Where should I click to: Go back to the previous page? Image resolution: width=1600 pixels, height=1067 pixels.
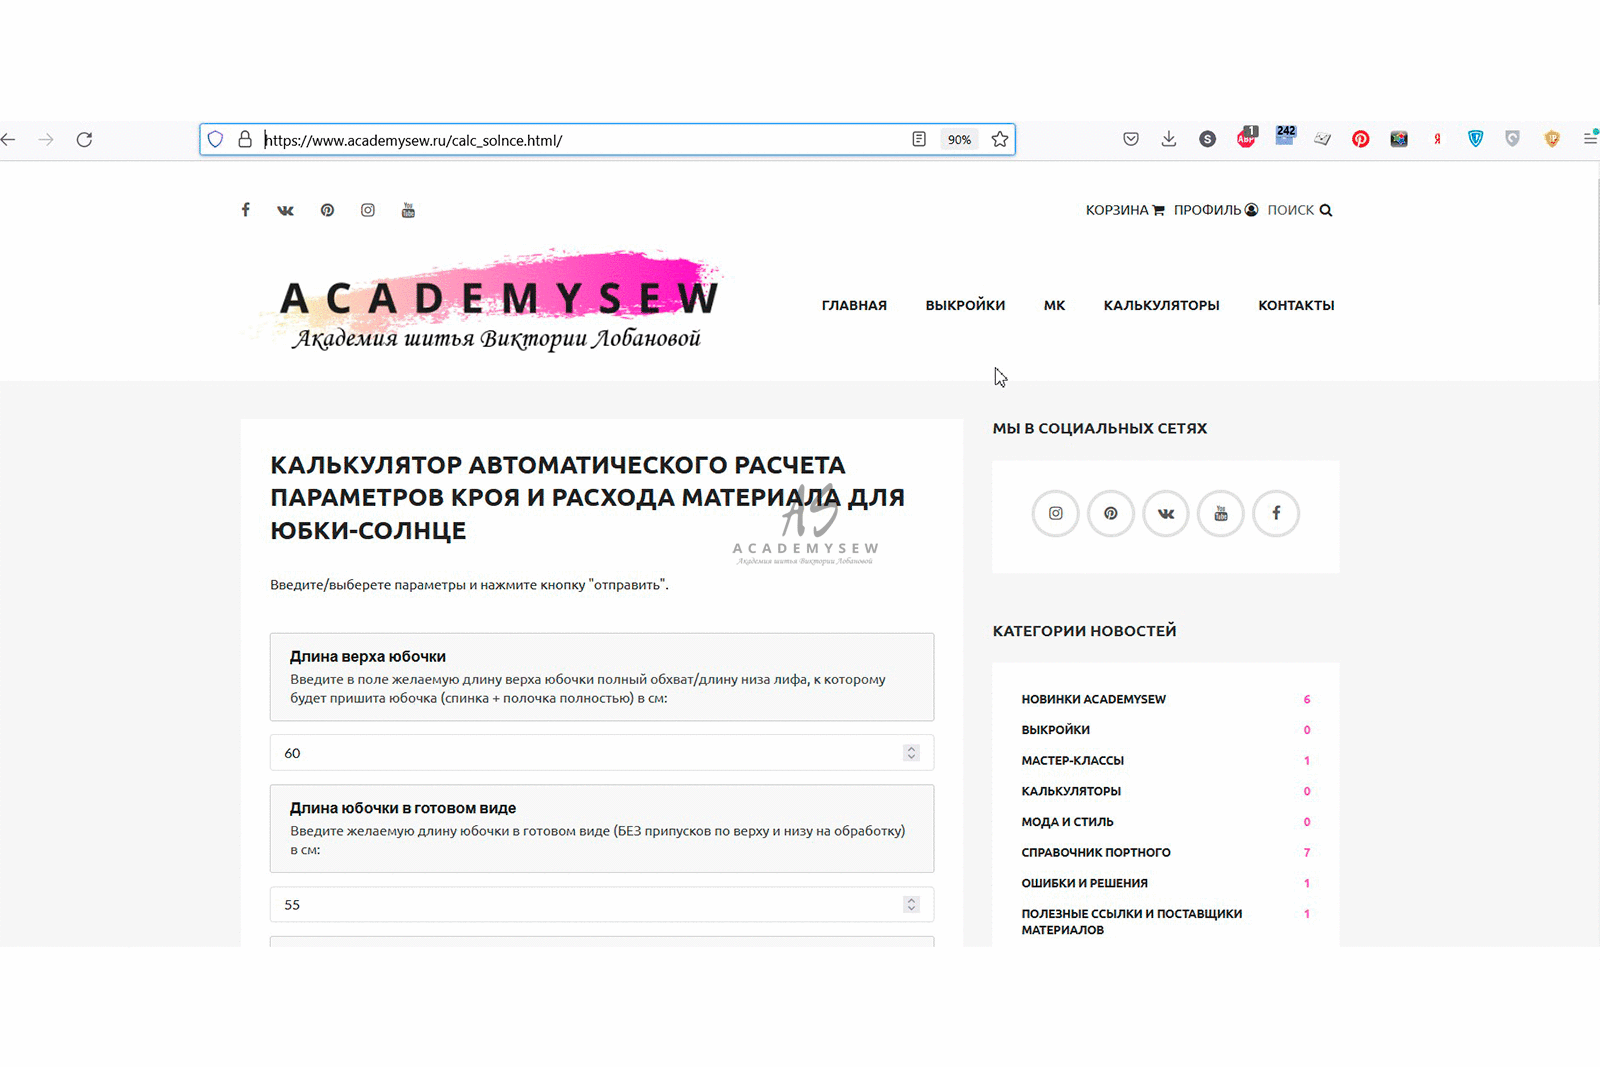coord(8,140)
